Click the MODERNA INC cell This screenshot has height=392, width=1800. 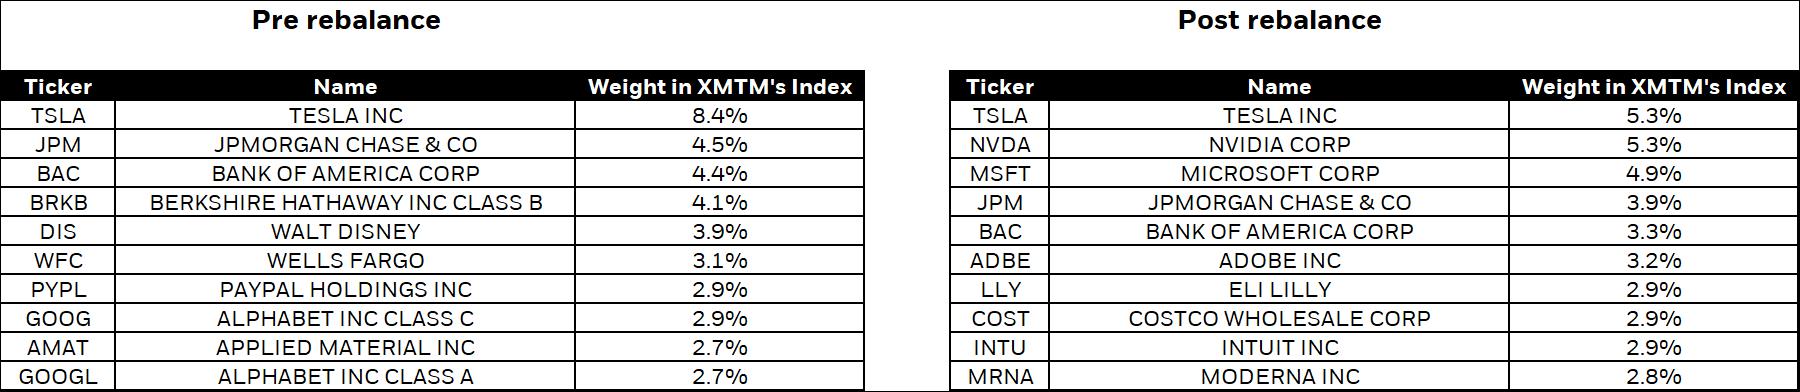[1279, 376]
